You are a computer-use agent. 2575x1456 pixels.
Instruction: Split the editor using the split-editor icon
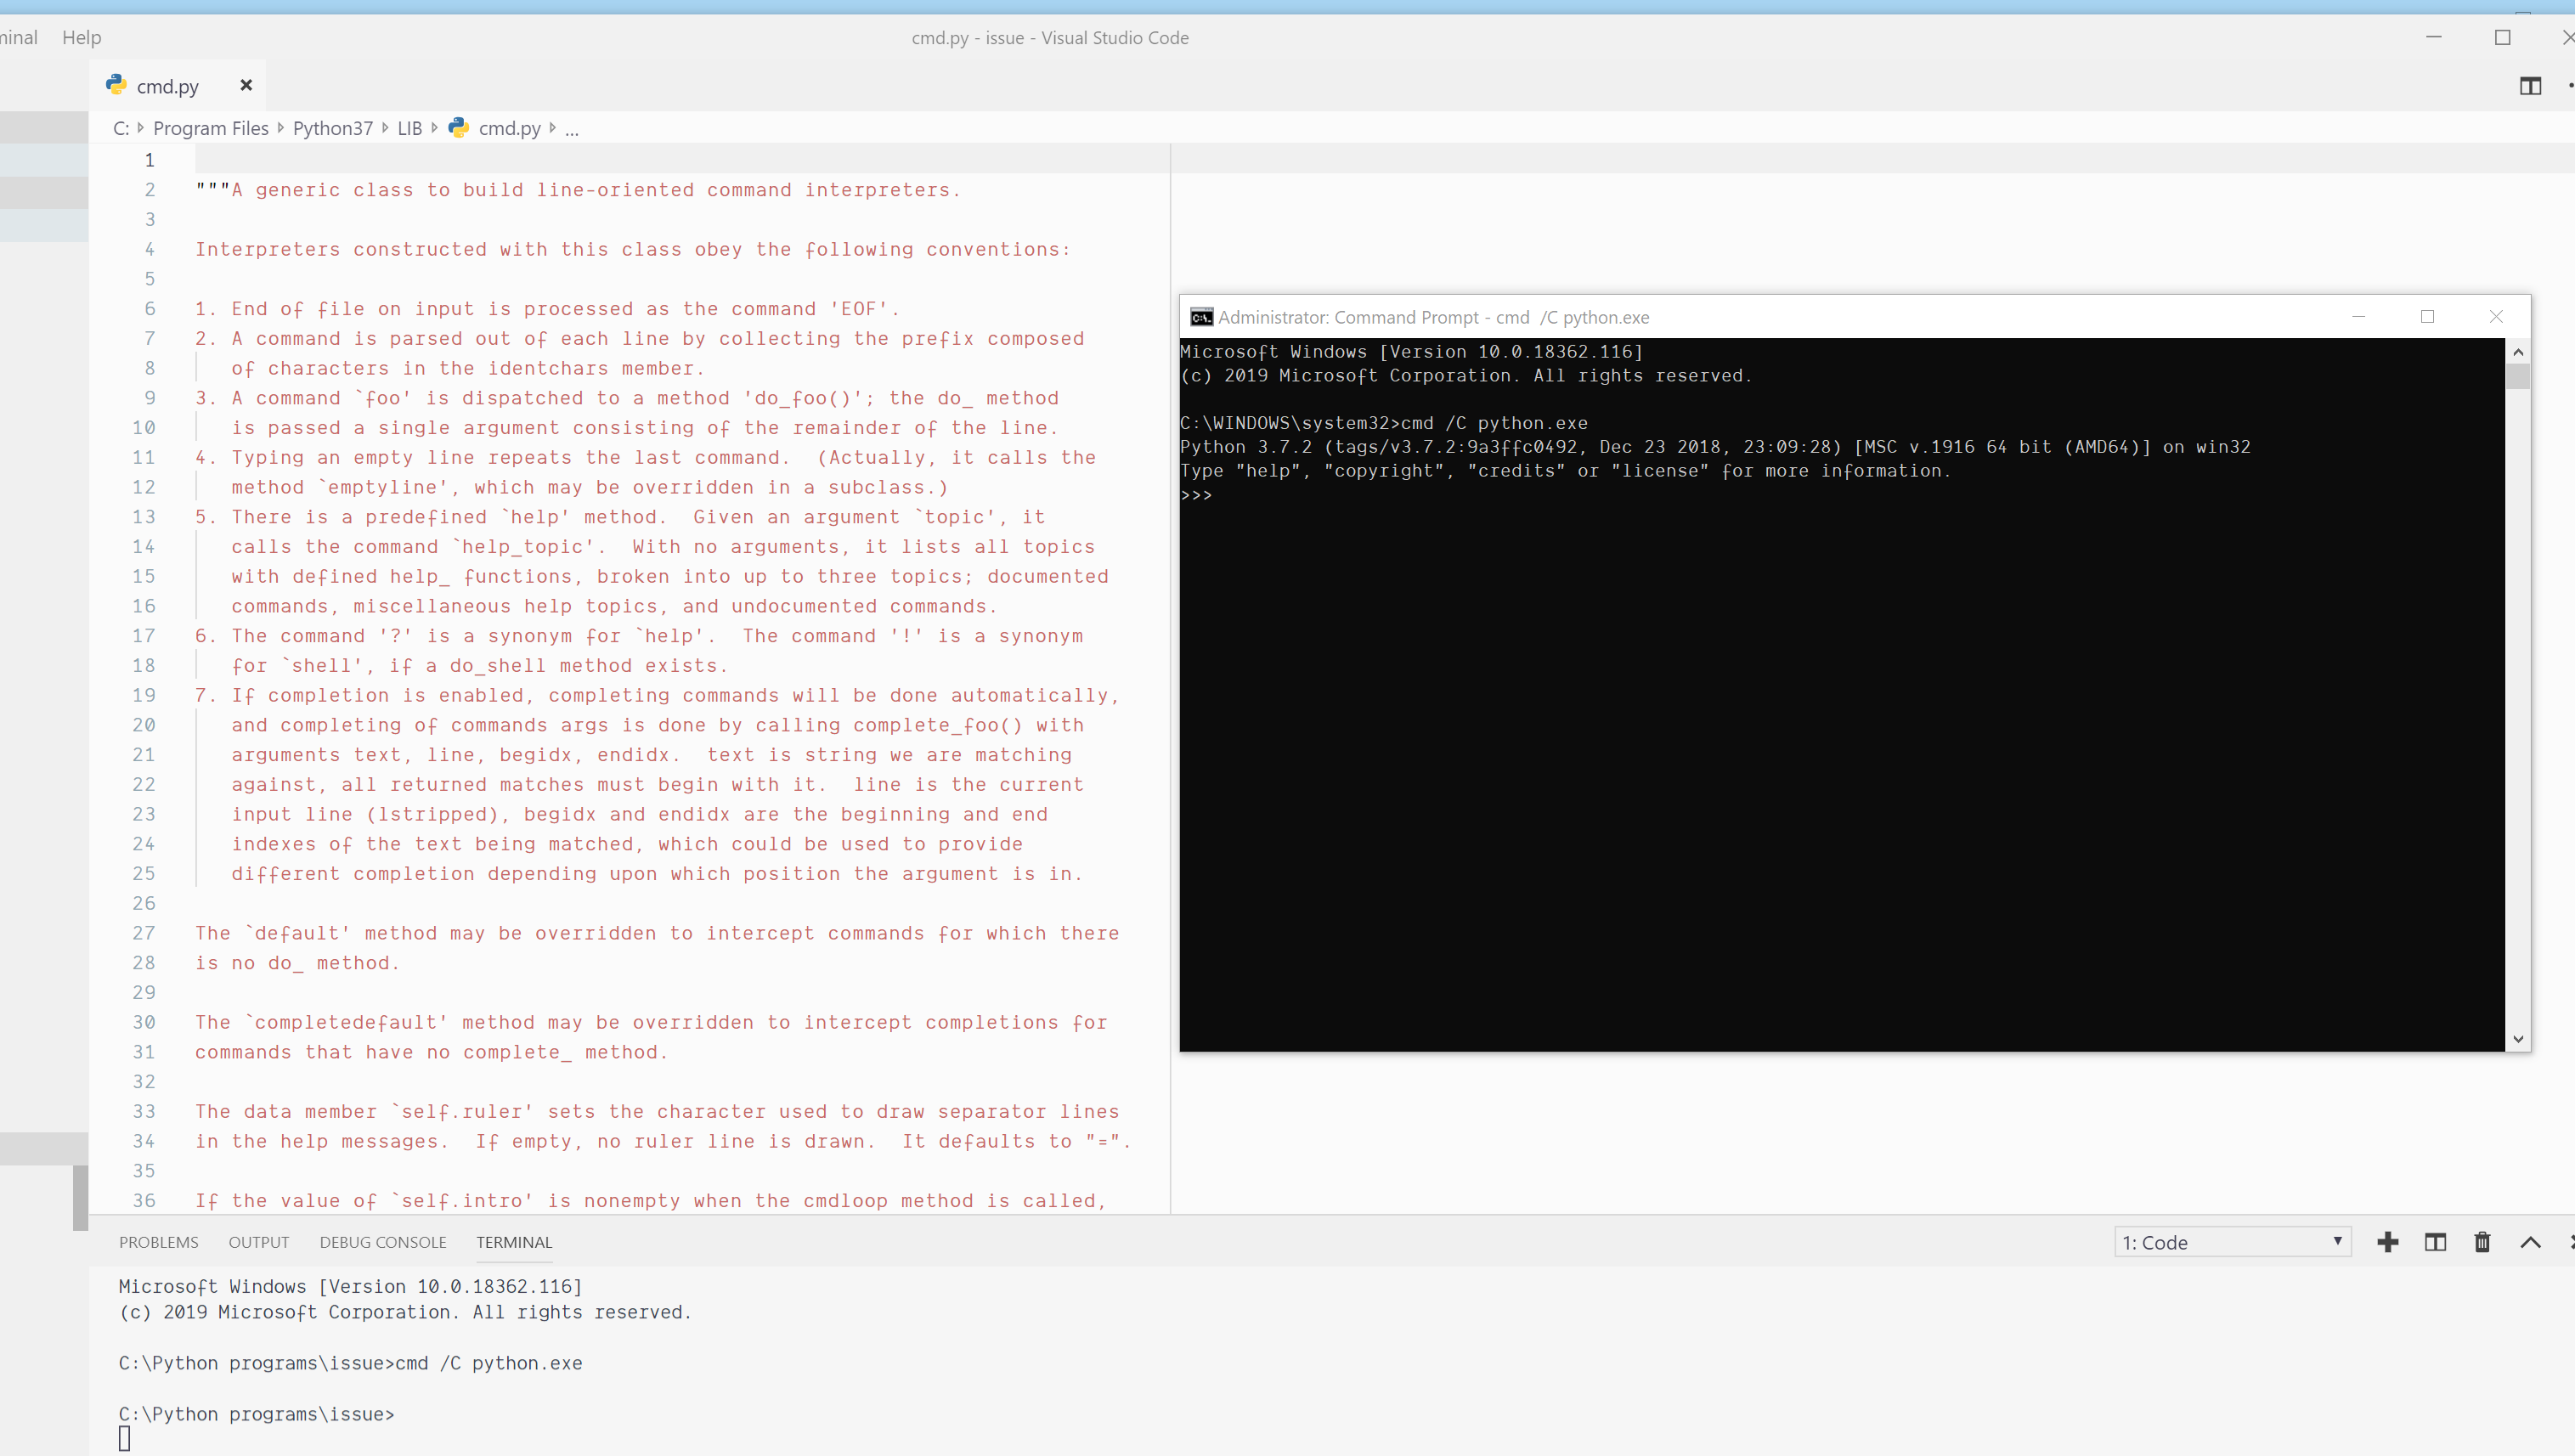[2530, 86]
